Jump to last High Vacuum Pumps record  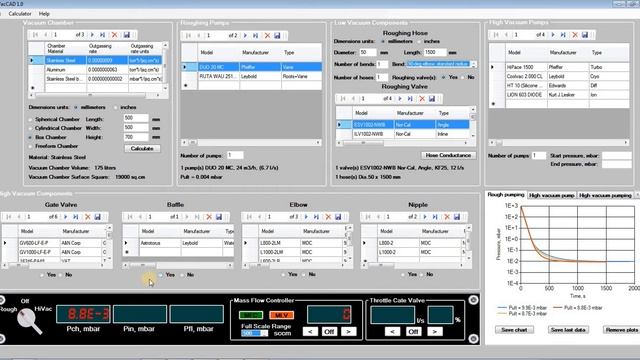click(563, 35)
